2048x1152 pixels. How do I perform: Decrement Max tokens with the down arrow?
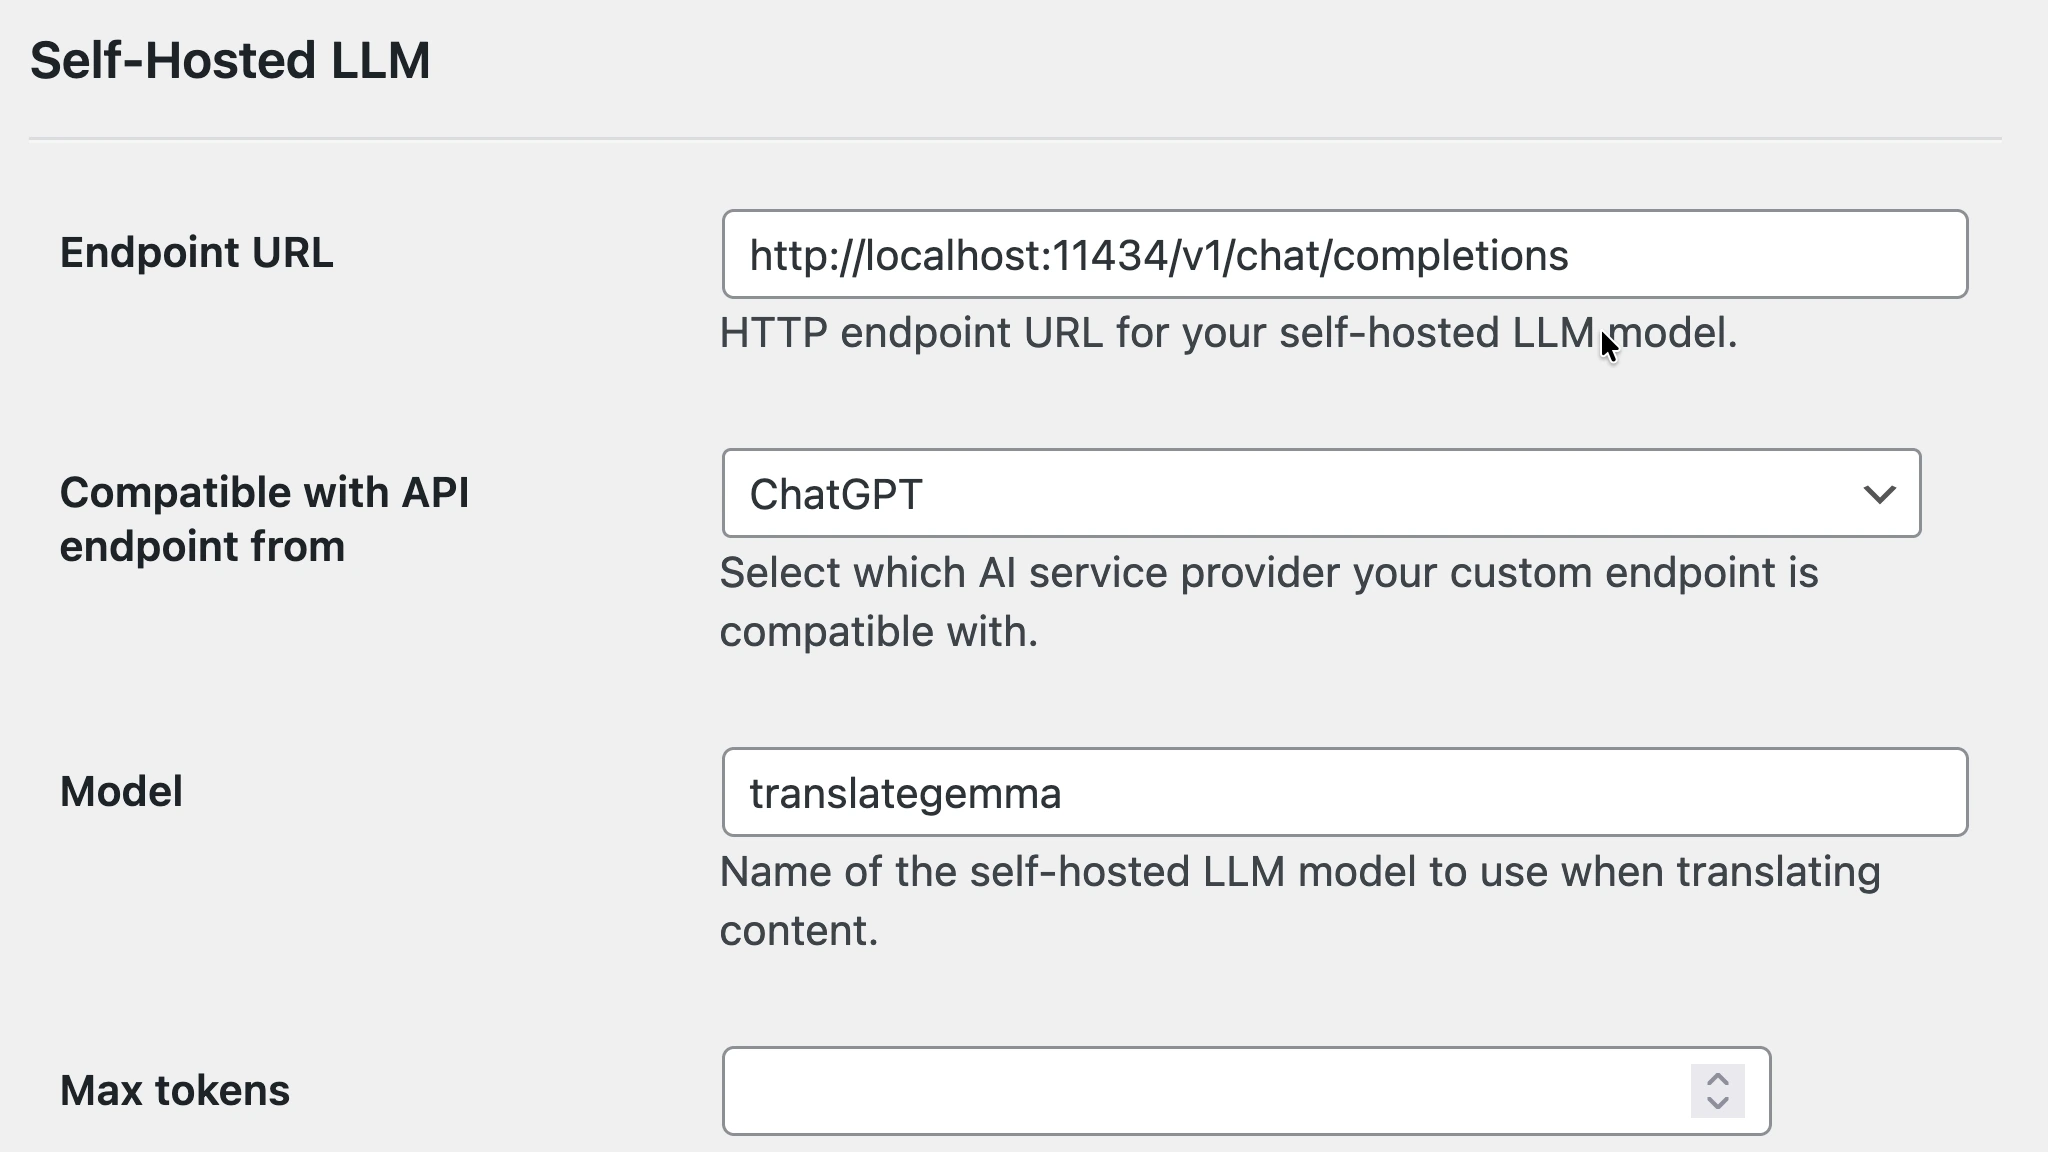(1716, 1102)
